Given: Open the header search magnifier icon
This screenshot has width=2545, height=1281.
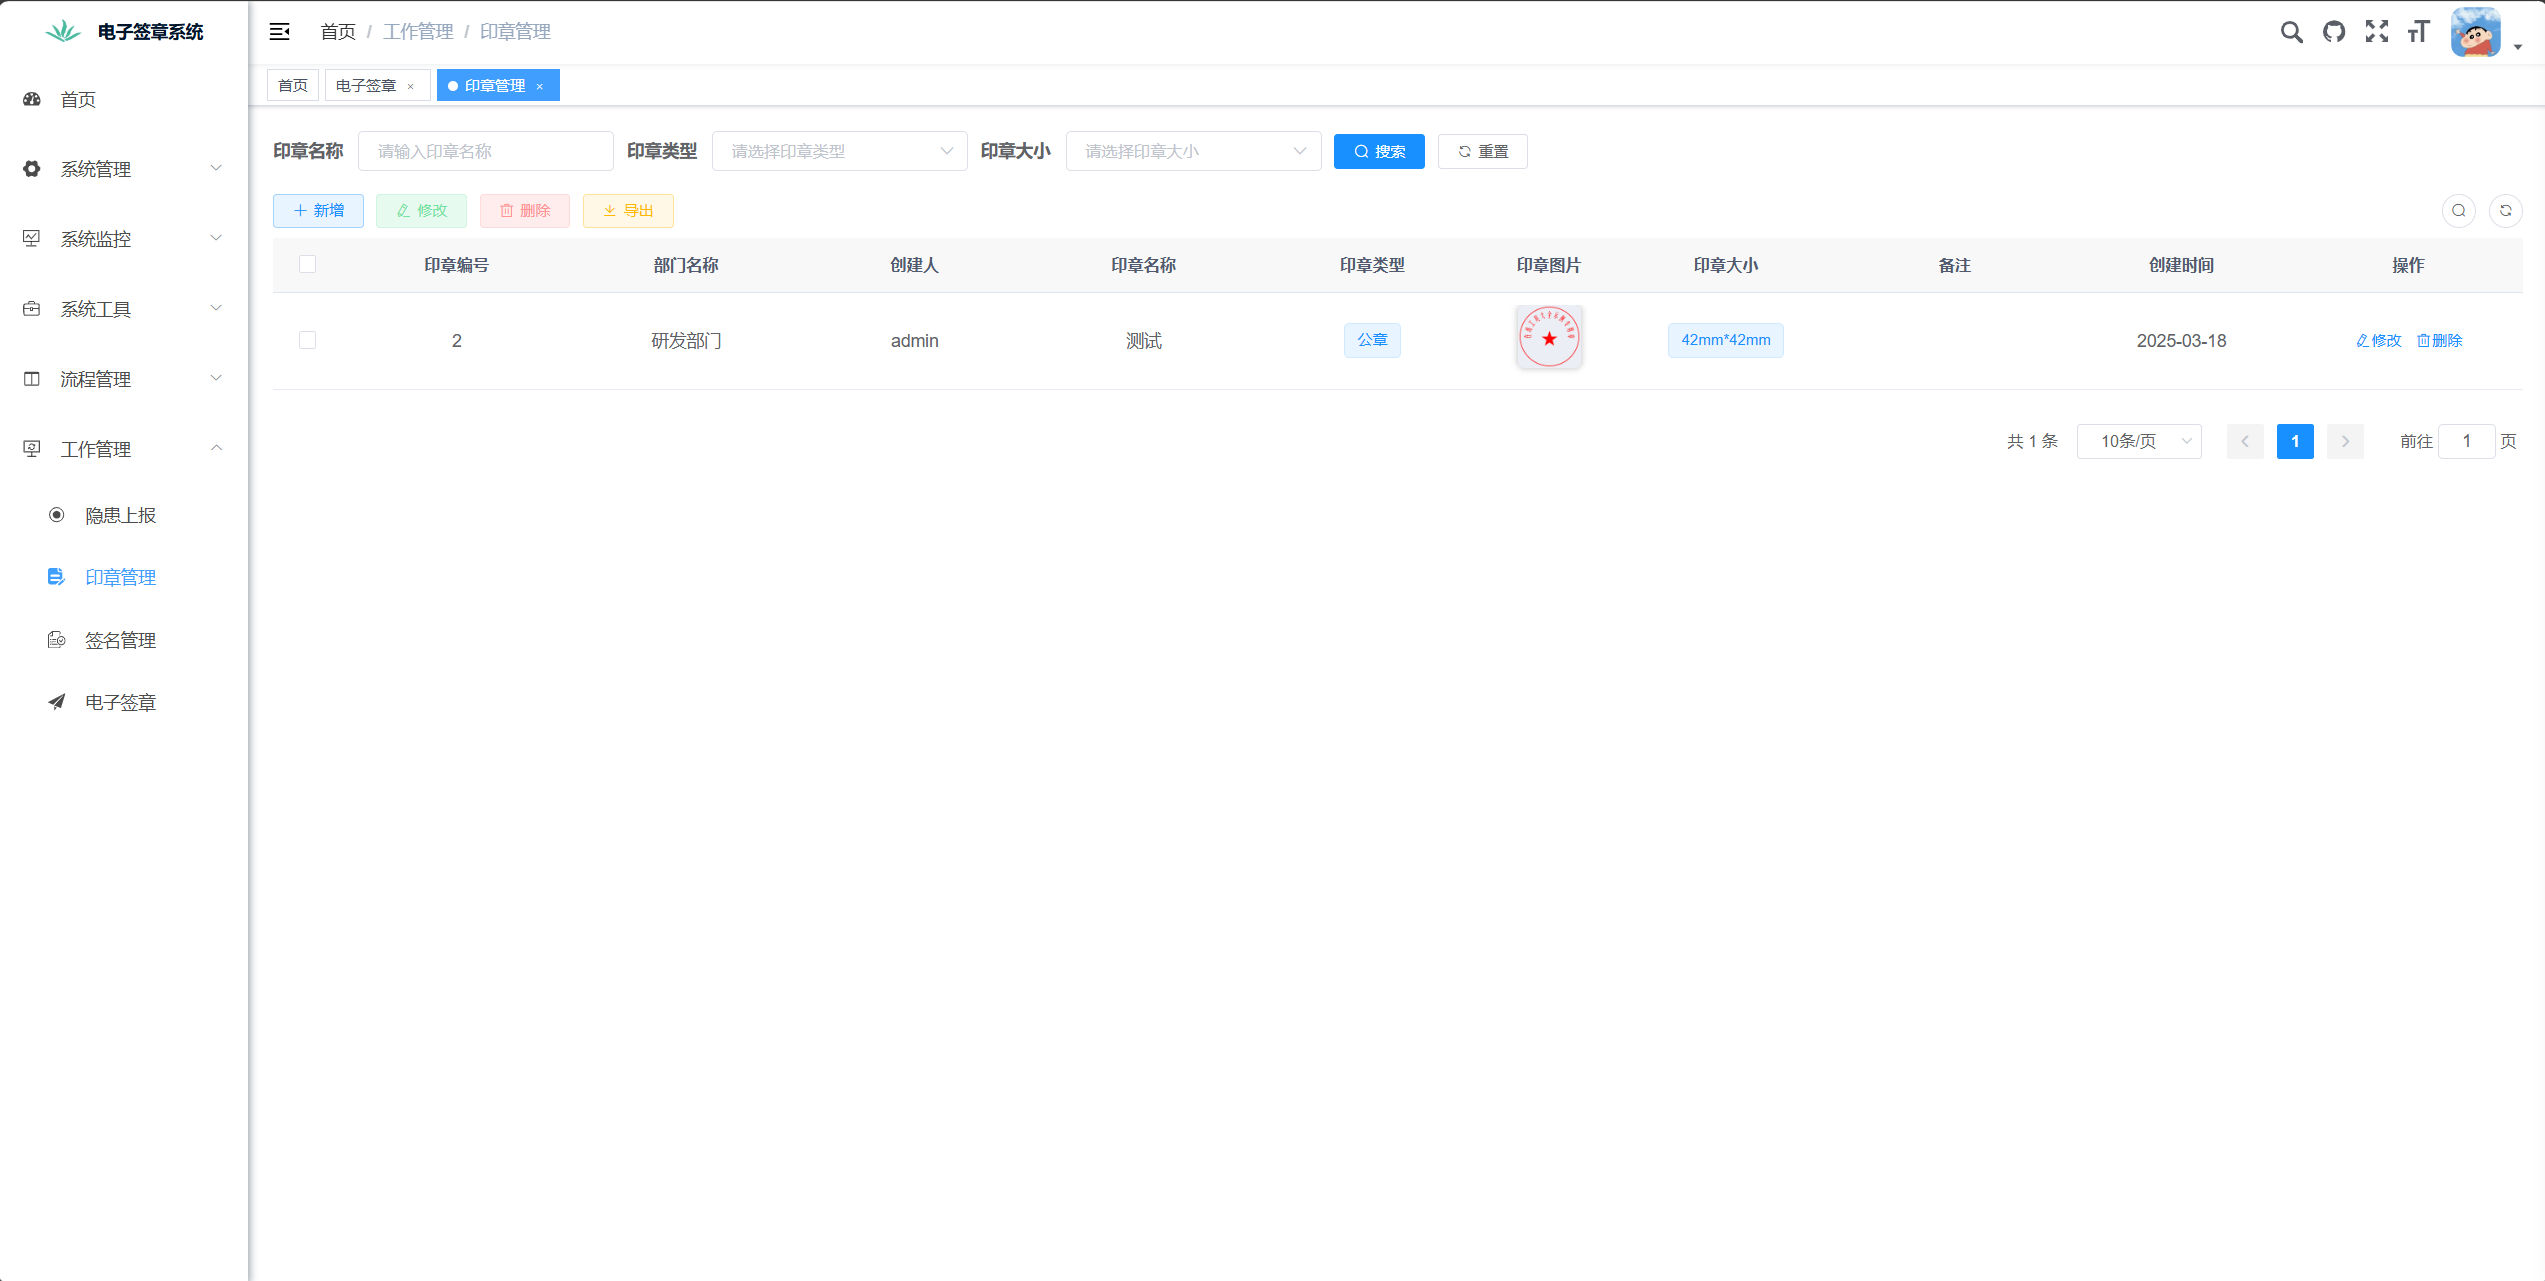Looking at the screenshot, I should point(2291,32).
